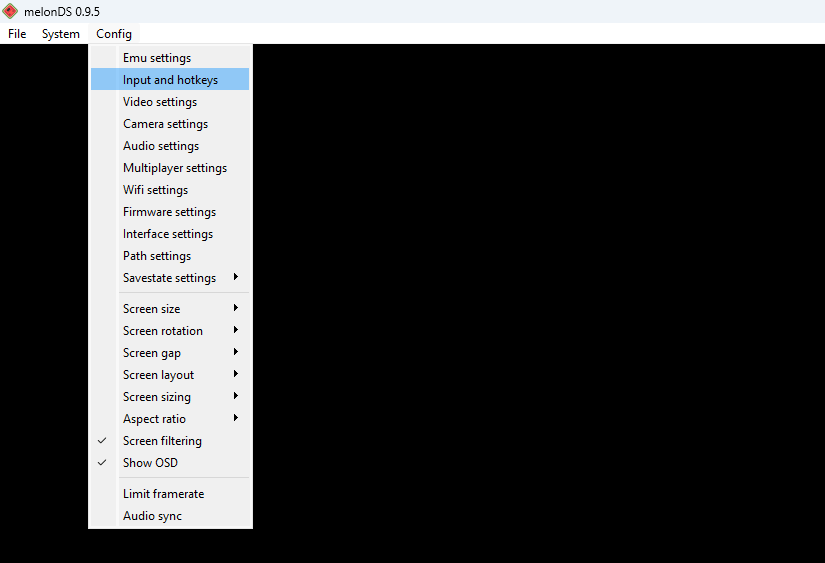This screenshot has width=825, height=563.
Task: Close the Config menu from menu bar
Action: coord(114,34)
